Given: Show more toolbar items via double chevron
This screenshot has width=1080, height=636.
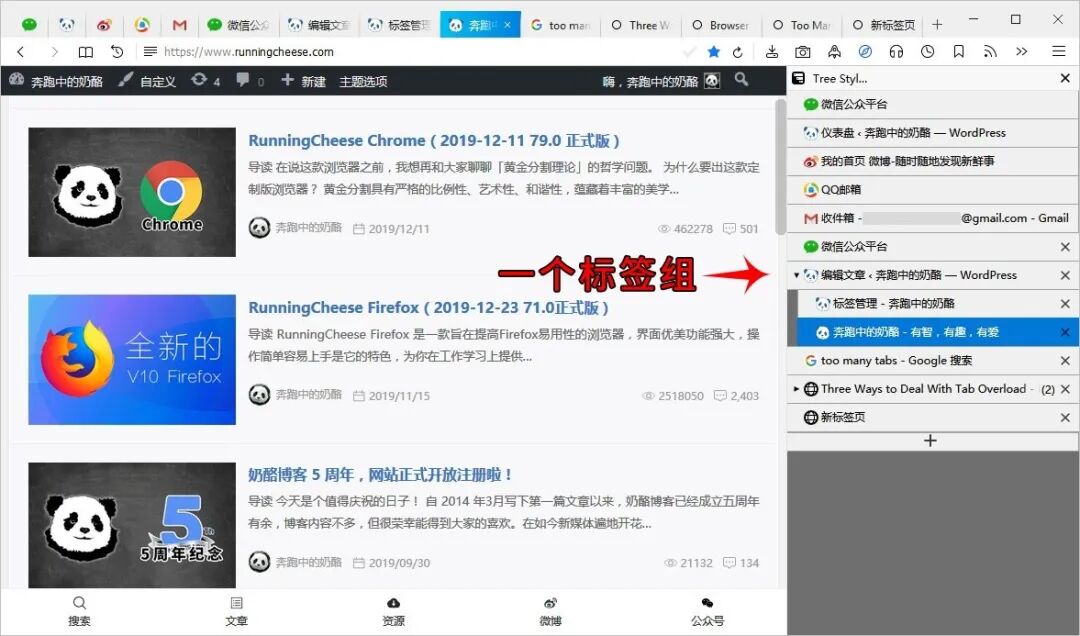Looking at the screenshot, I should point(1021,52).
